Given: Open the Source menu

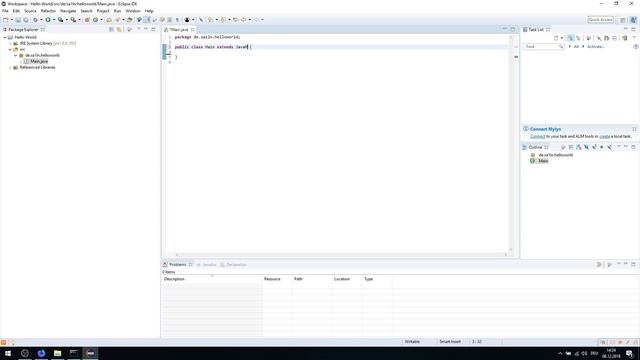Looking at the screenshot, I should coord(30,11).
